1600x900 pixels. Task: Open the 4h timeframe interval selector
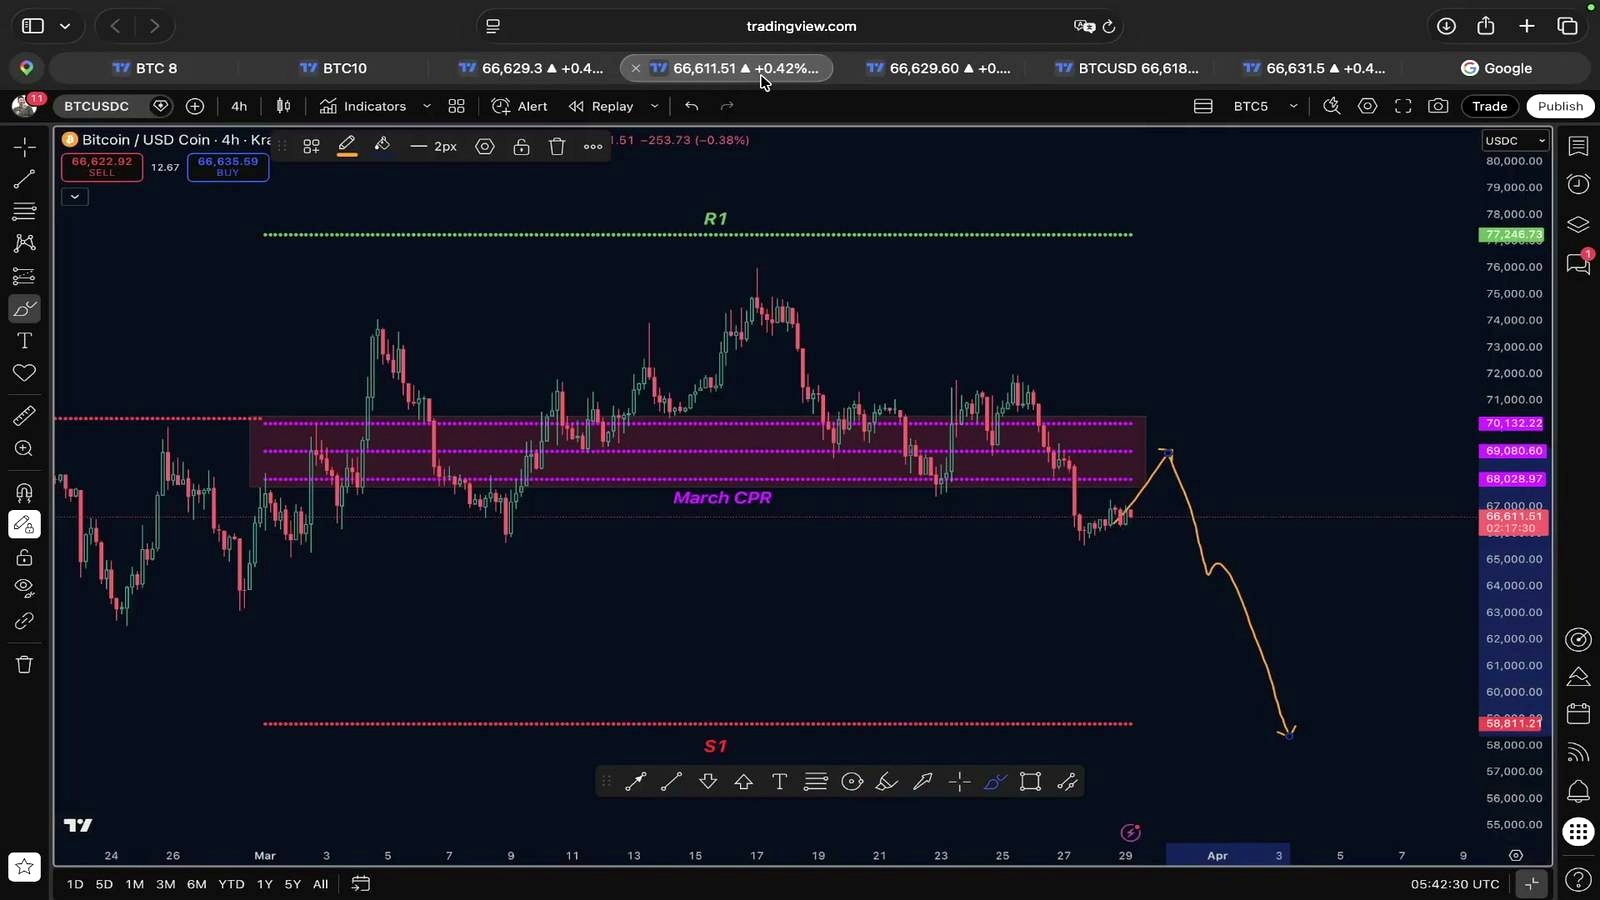[x=239, y=106]
